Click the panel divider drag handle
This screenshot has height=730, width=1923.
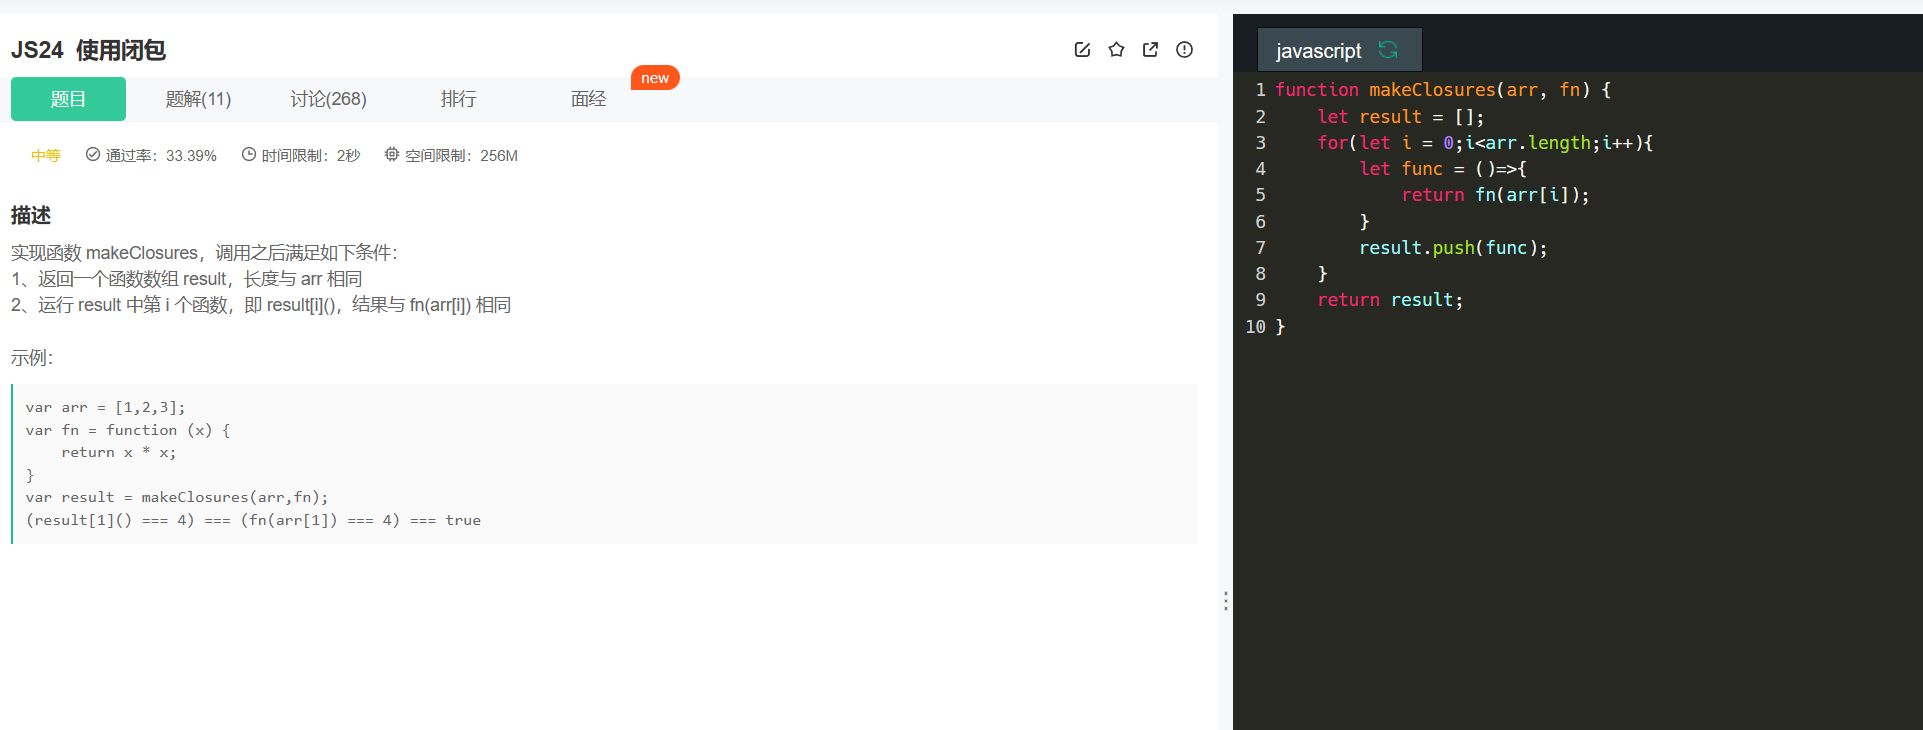1226,600
